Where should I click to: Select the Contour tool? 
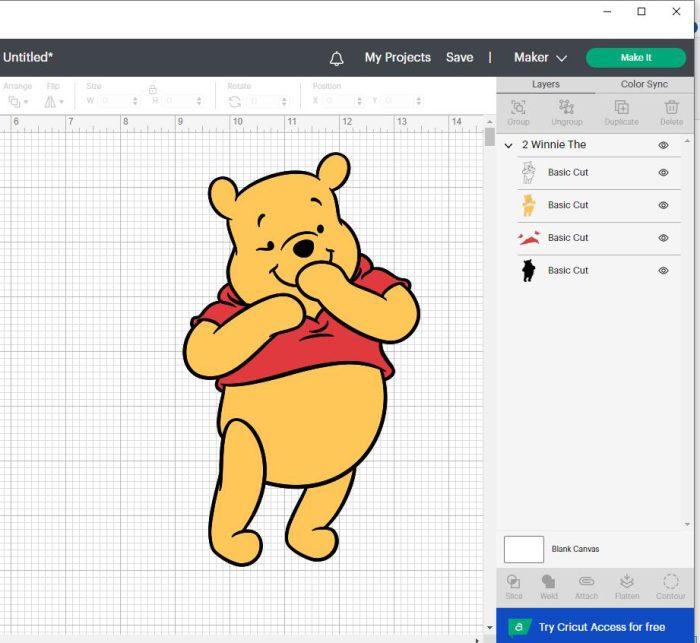tap(671, 581)
